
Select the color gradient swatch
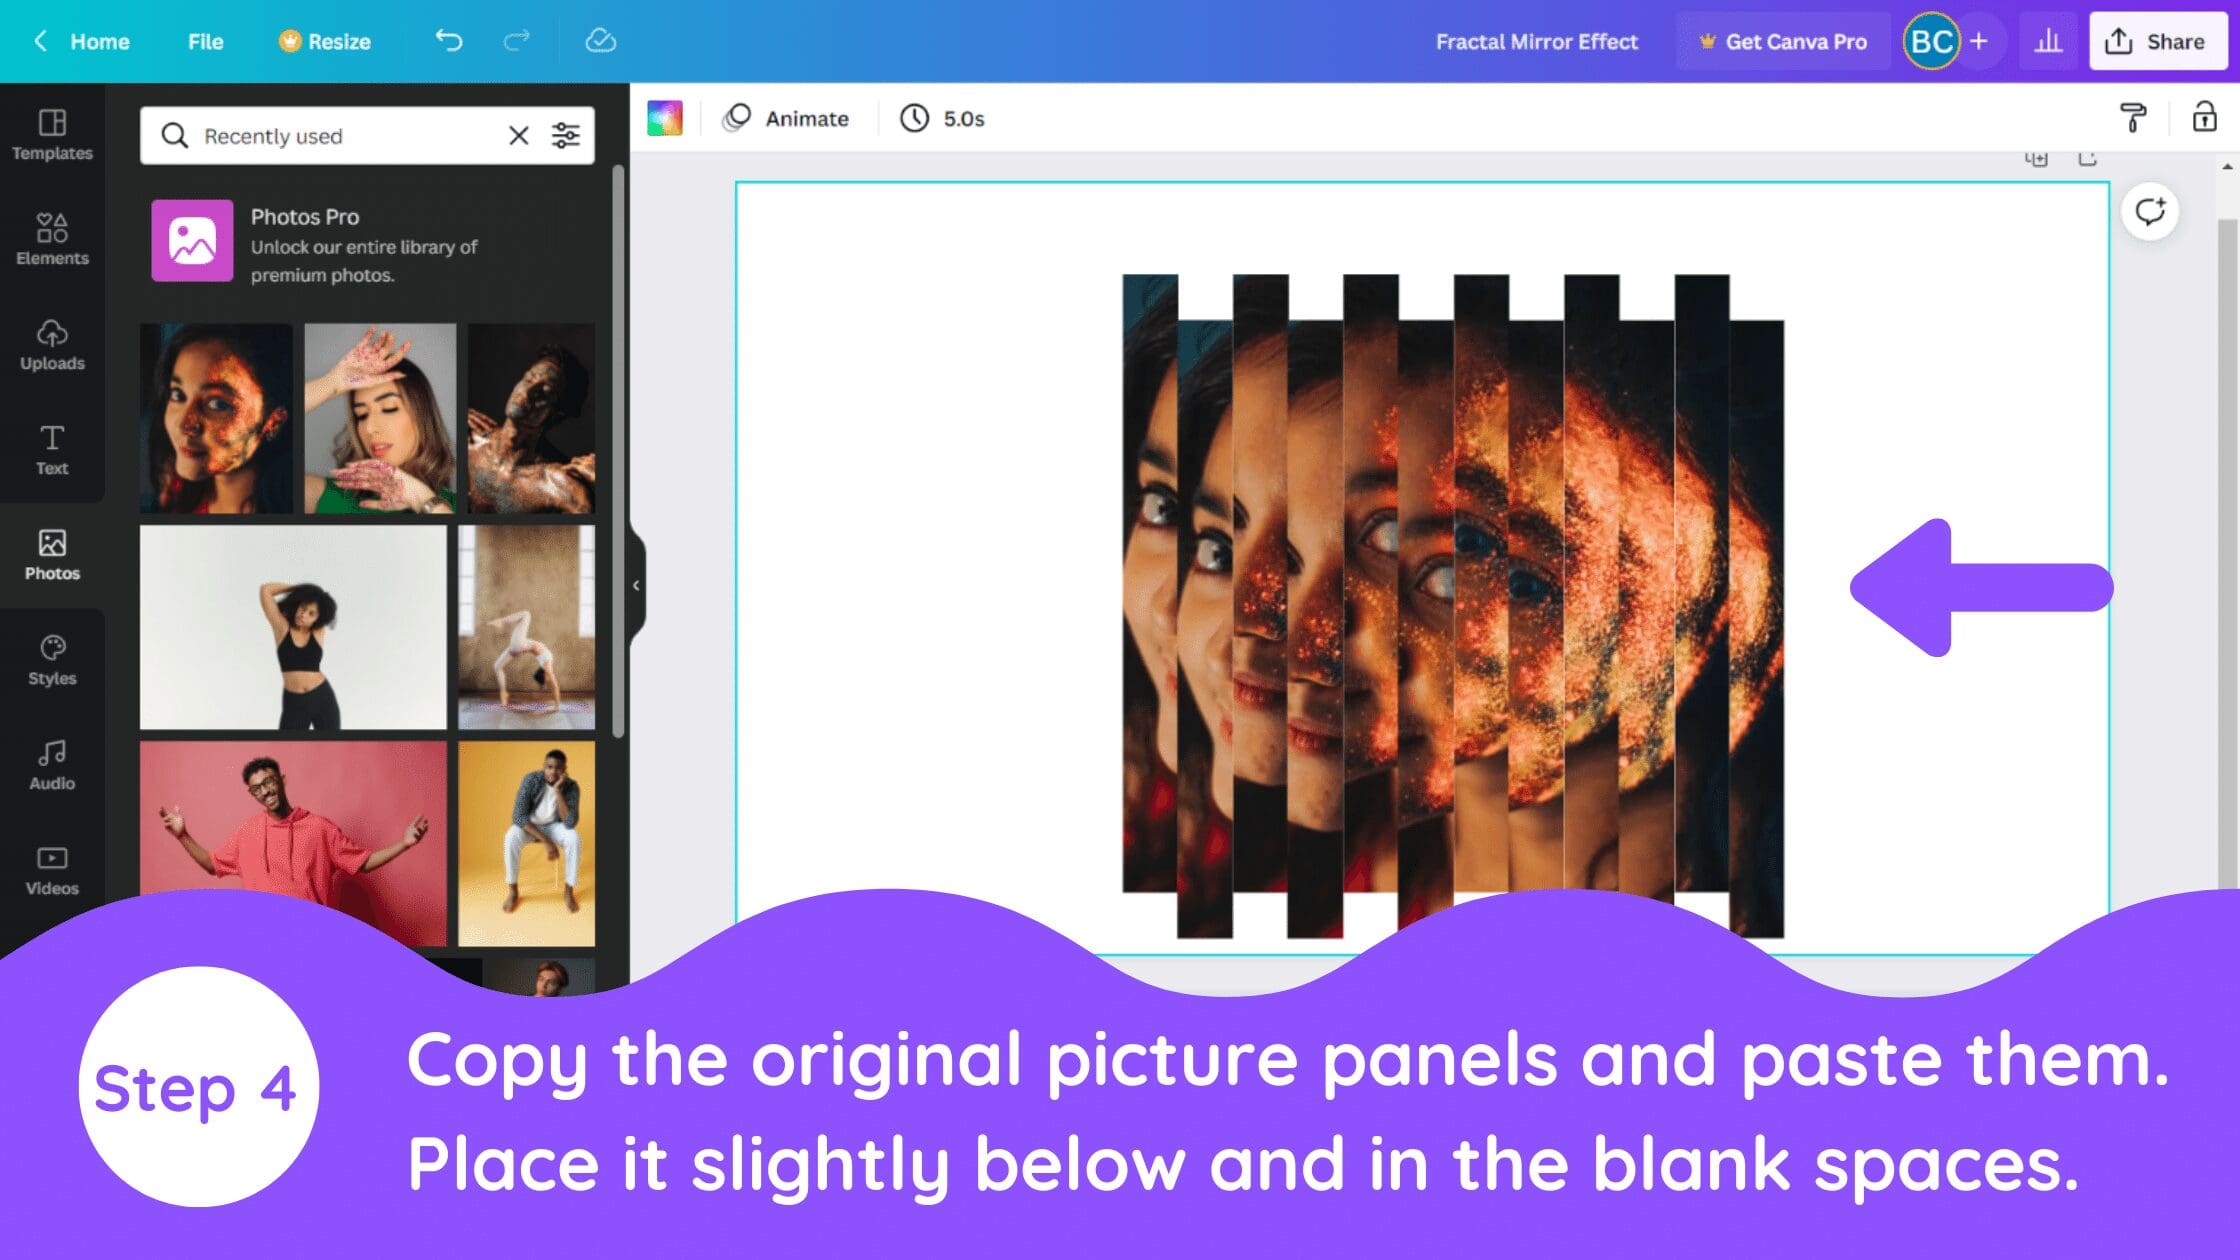pyautogui.click(x=665, y=118)
